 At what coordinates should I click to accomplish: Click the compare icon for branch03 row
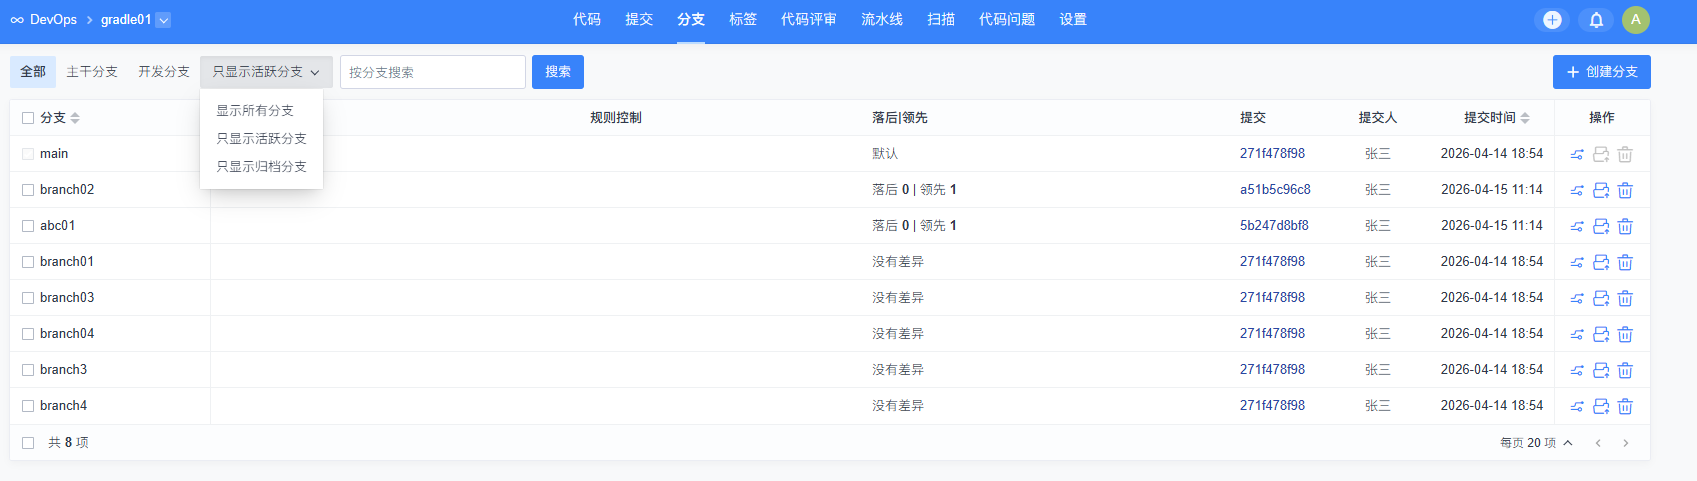click(1577, 298)
